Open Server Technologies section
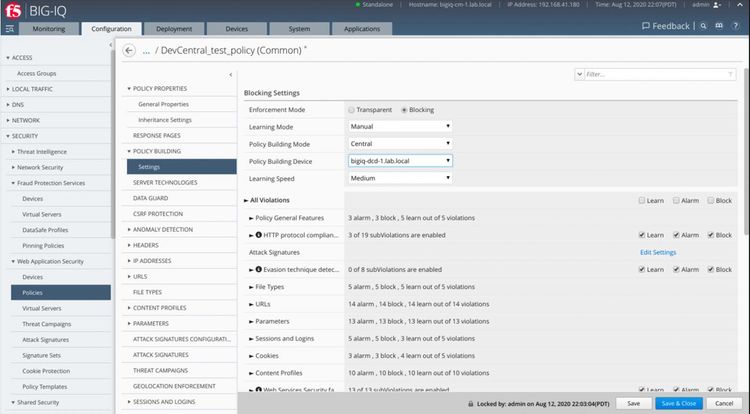Image resolution: width=750 pixels, height=414 pixels. pyautogui.click(x=165, y=183)
